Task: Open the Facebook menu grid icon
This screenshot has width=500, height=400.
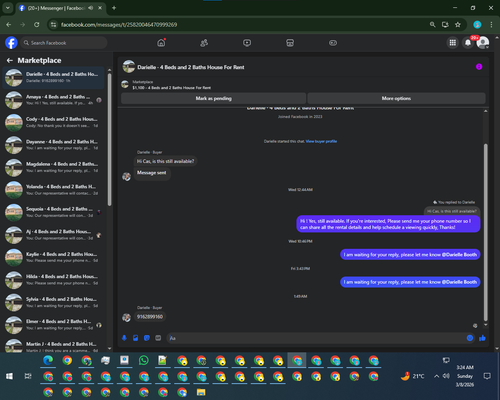Action: 453,43
